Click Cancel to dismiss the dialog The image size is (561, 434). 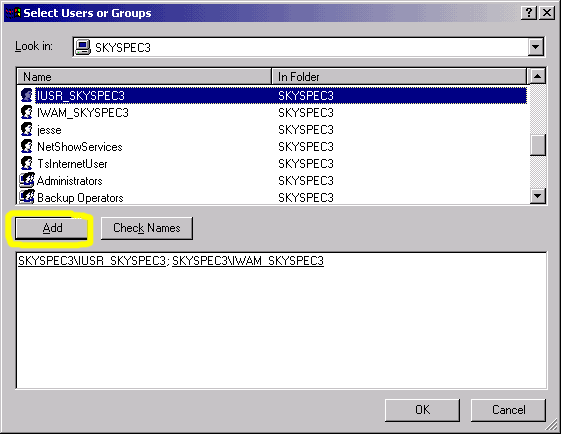[x=508, y=410]
